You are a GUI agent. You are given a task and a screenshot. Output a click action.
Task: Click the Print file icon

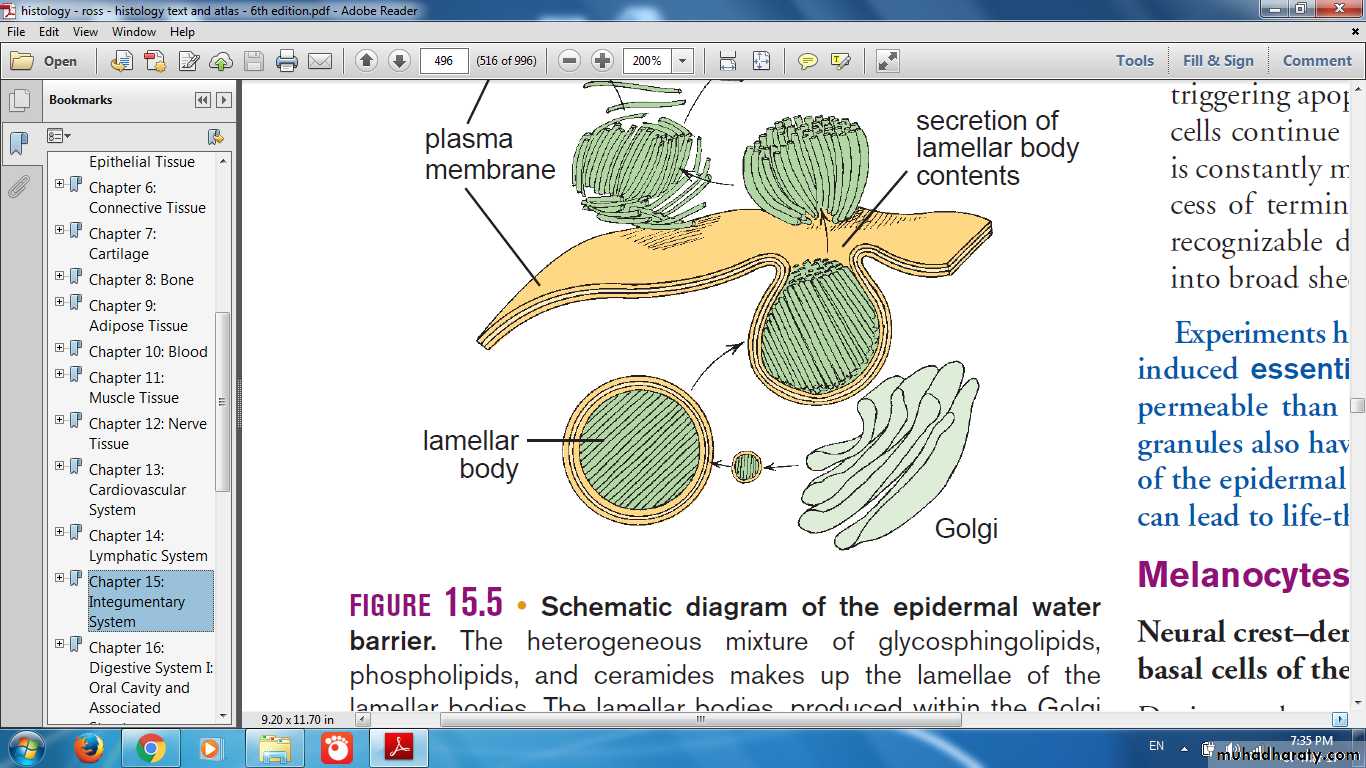pyautogui.click(x=287, y=61)
